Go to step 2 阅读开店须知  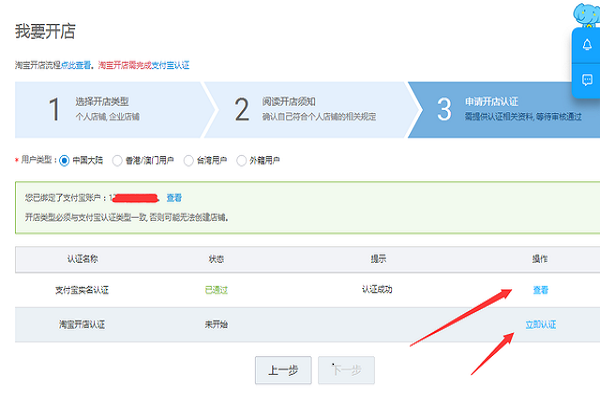click(310, 109)
